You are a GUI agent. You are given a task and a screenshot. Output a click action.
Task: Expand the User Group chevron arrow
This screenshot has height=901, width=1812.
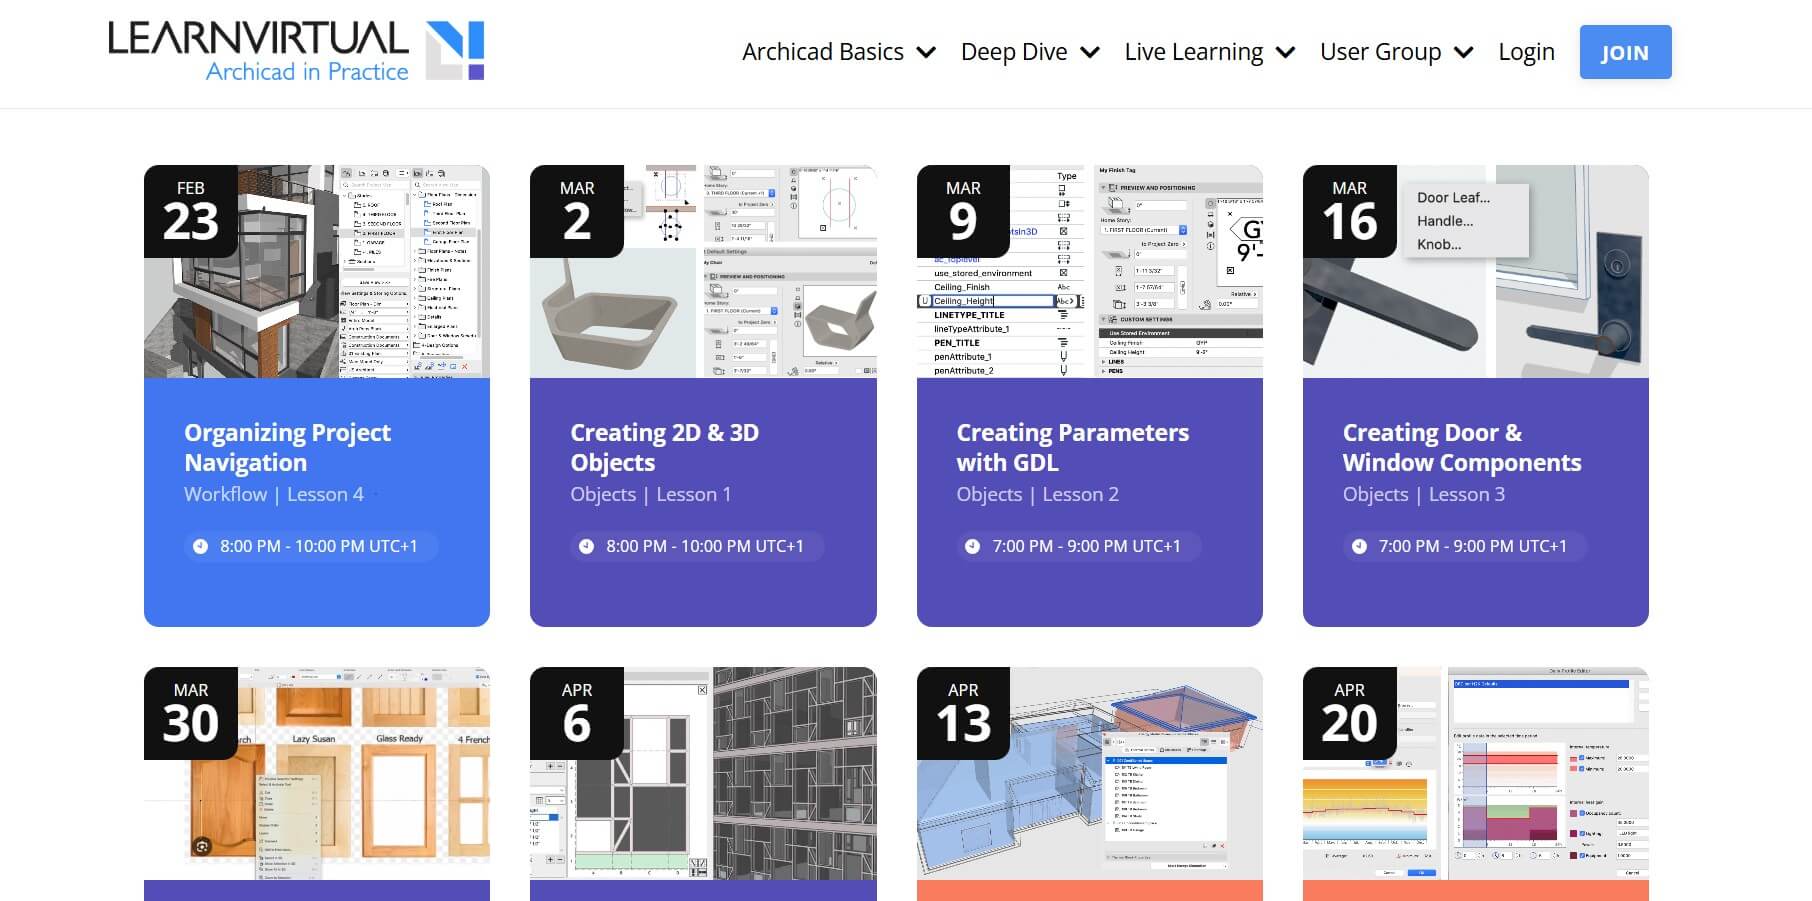click(x=1463, y=53)
